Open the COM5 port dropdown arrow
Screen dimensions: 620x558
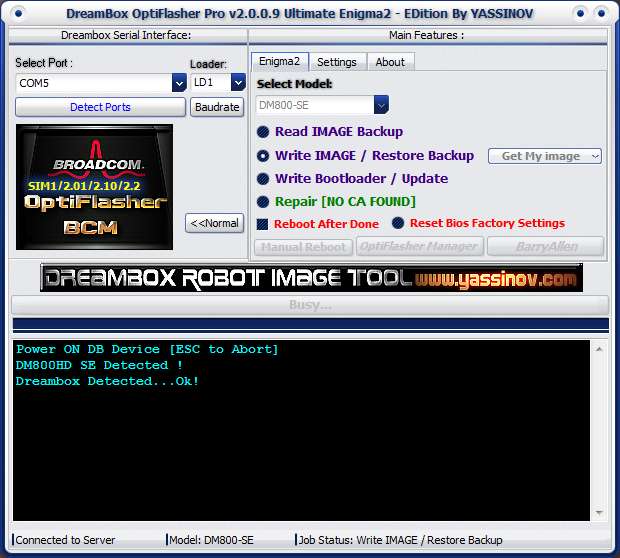(x=179, y=83)
